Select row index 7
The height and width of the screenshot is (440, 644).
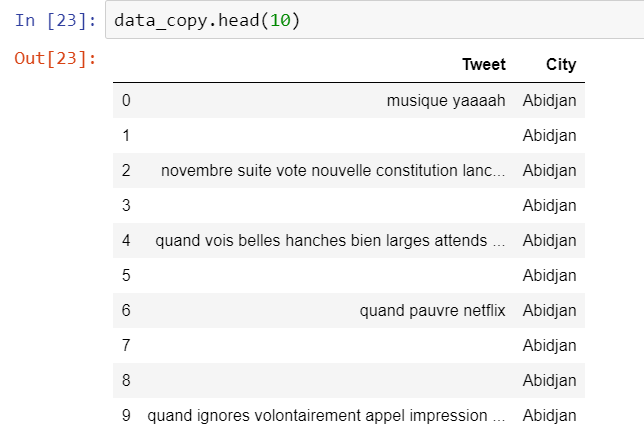coord(126,345)
